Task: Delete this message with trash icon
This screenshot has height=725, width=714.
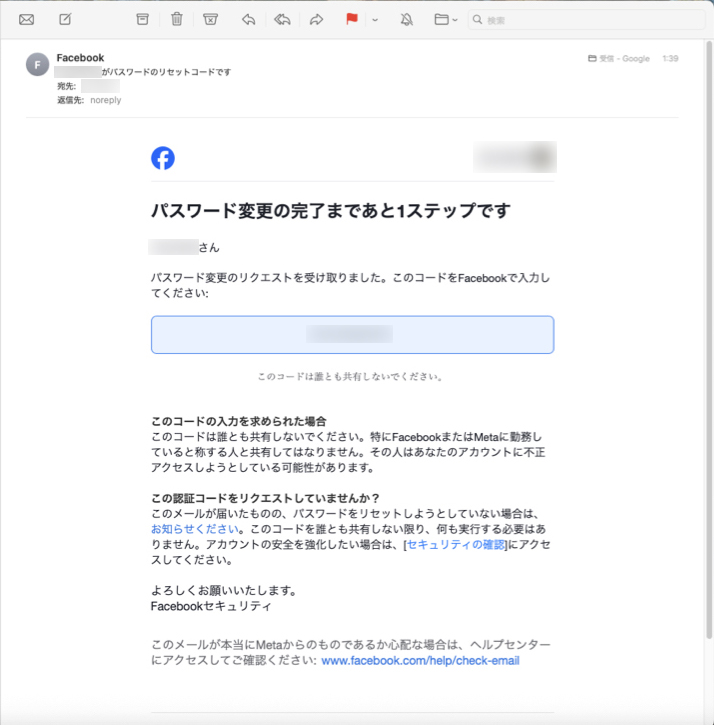Action: 177,19
